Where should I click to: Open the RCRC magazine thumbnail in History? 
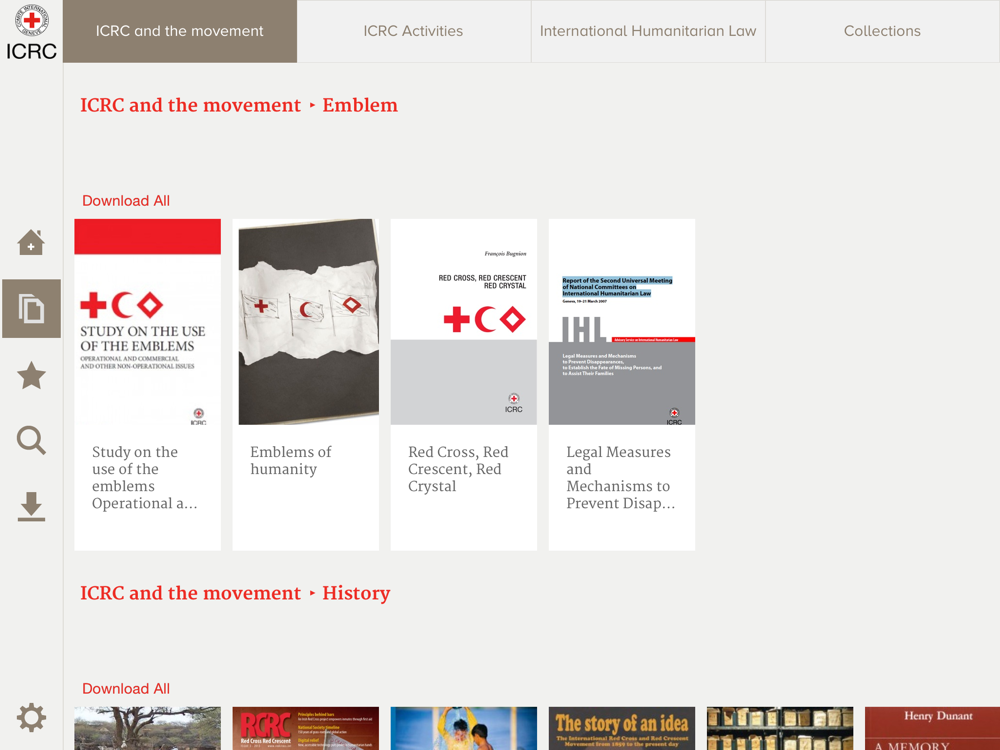pyautogui.click(x=305, y=728)
